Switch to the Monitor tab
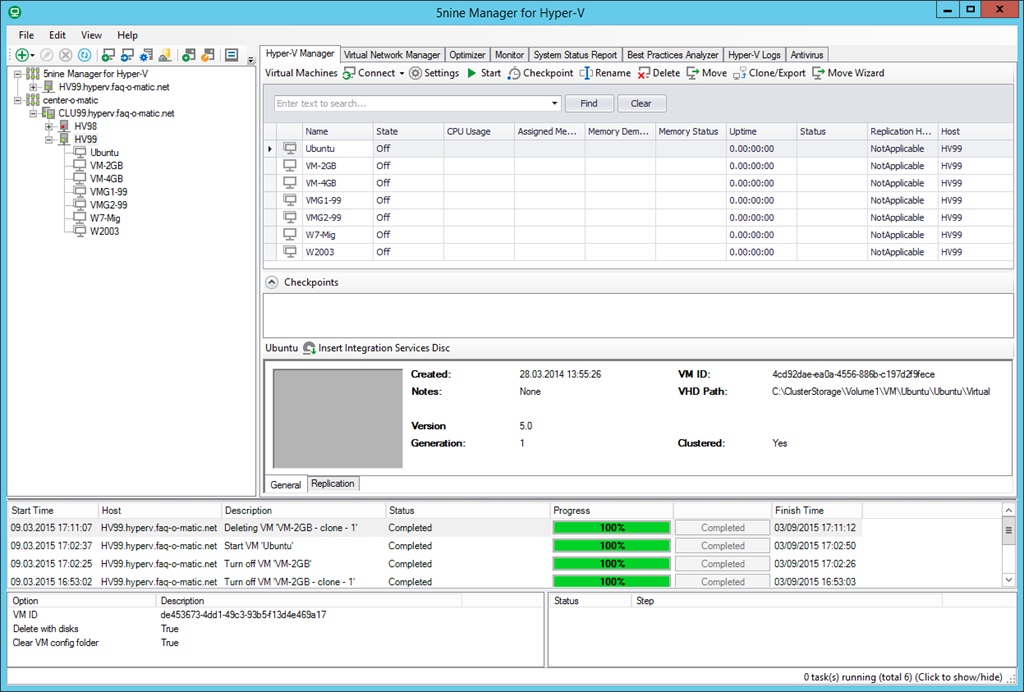1024x692 pixels. coord(509,55)
